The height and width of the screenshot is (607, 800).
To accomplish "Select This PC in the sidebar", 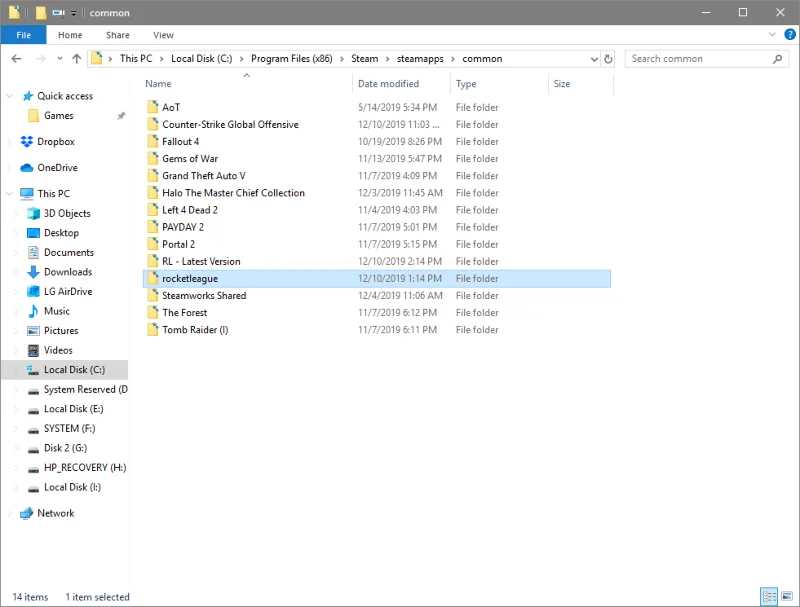I will 53,194.
